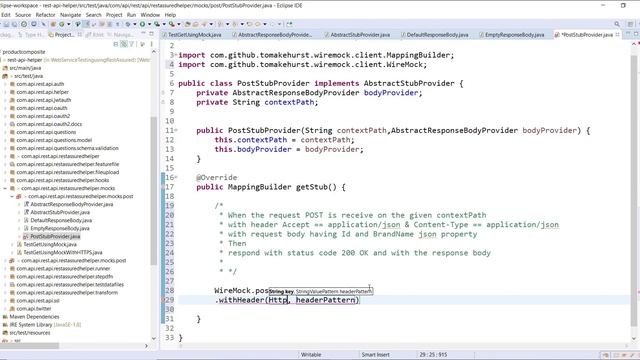The image size is (640, 360).
Task: Switch to the AbstractStubProvider.java tab
Action: pyautogui.click(x=360, y=35)
